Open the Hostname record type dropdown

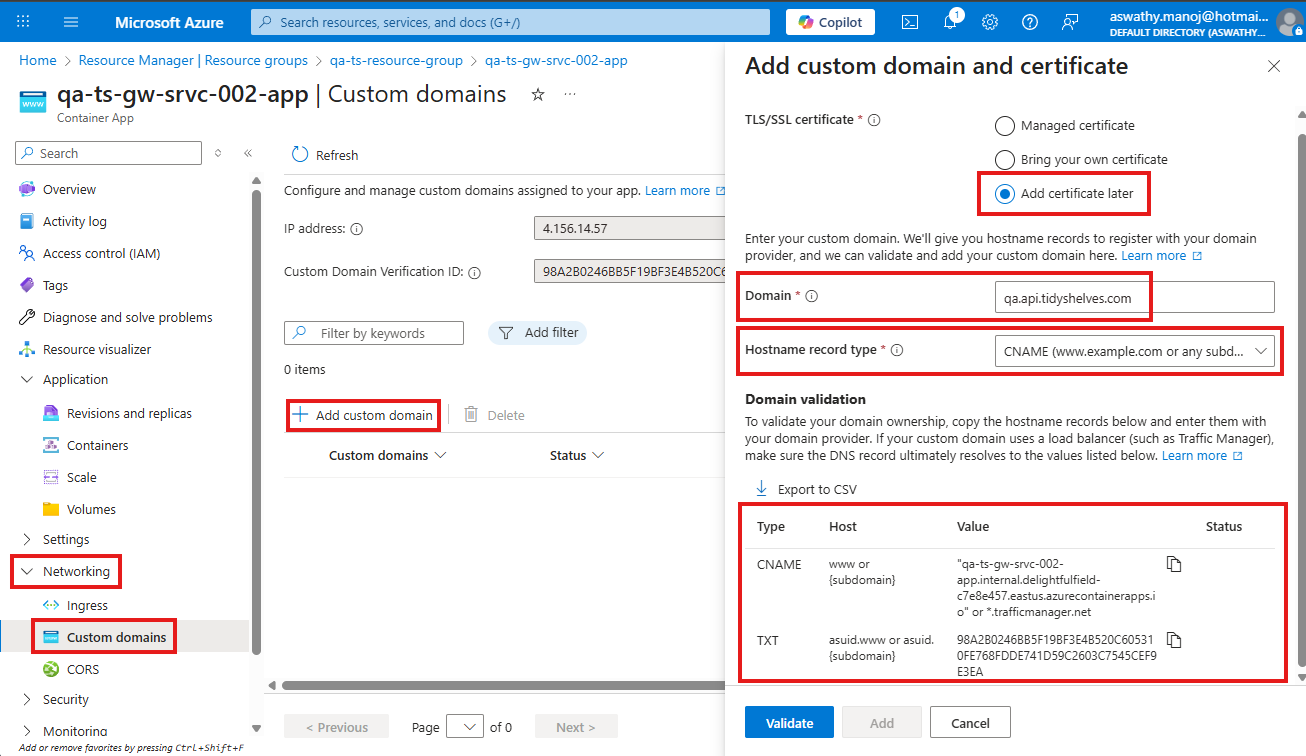click(1135, 351)
